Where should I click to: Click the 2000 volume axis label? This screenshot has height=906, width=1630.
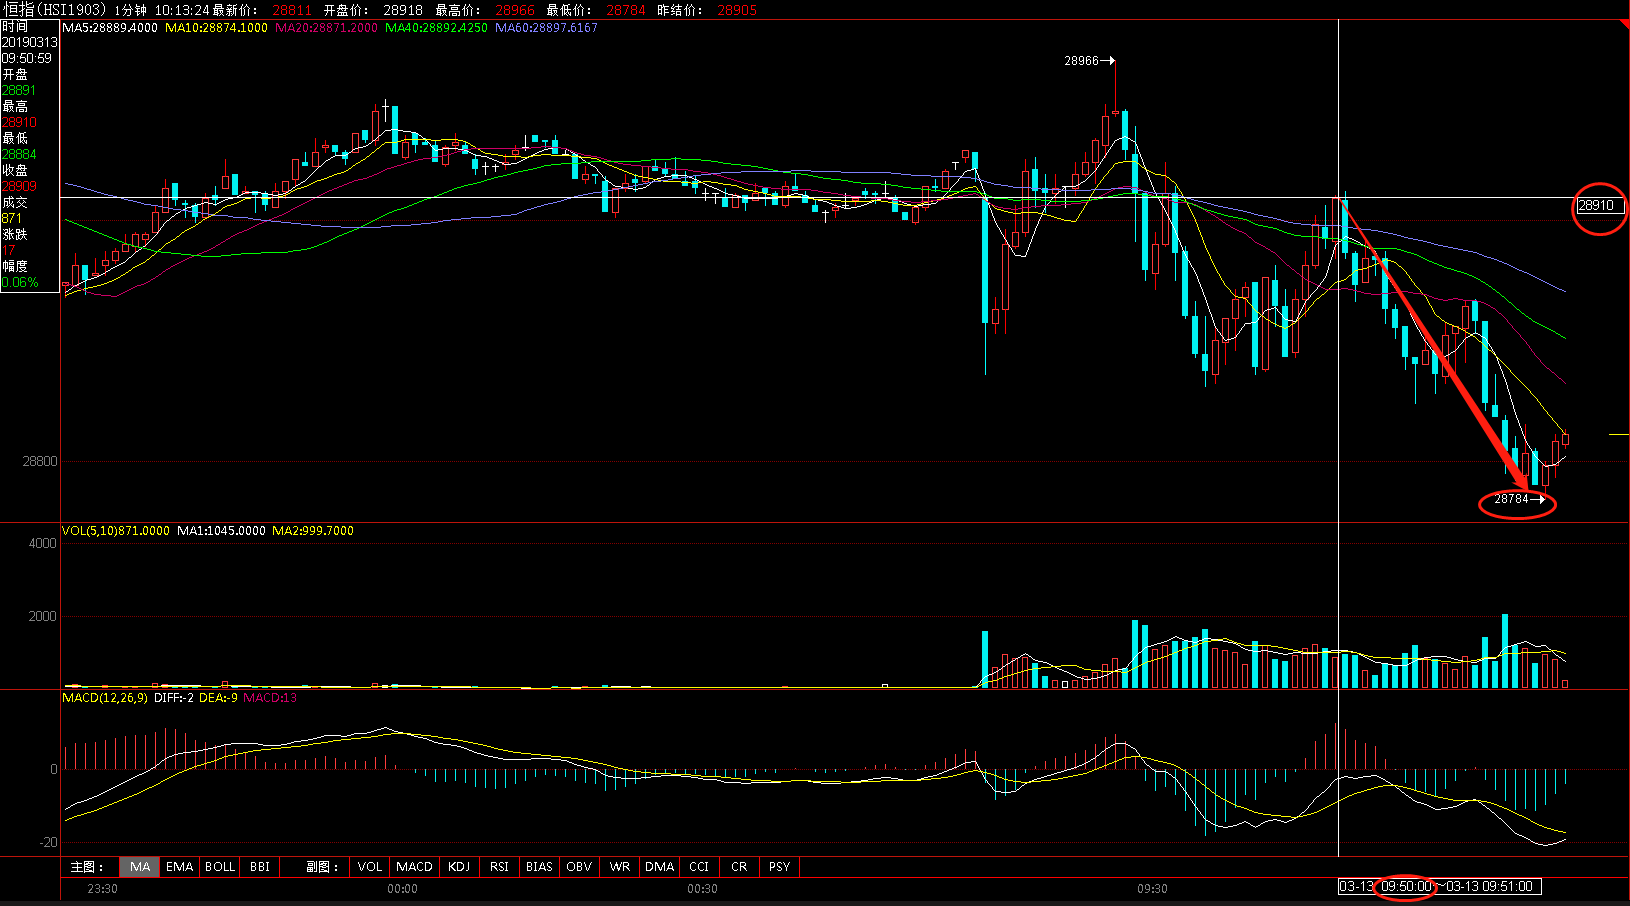pos(43,616)
